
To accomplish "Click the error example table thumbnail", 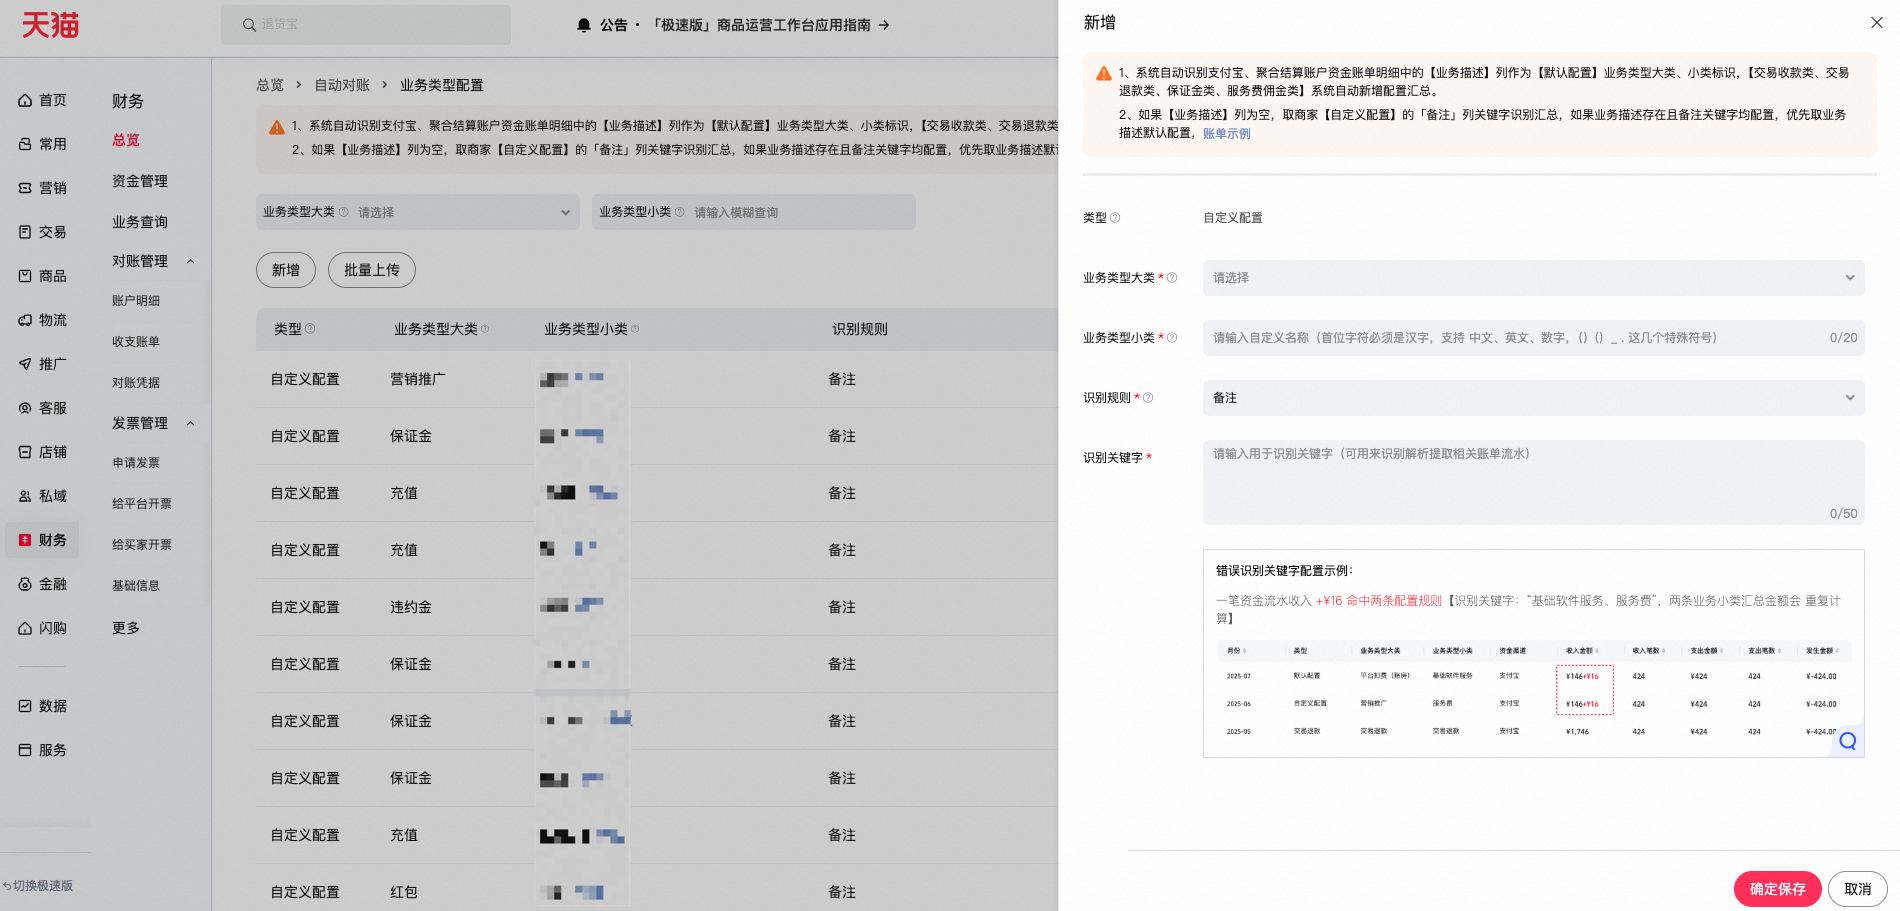I will click(1533, 691).
